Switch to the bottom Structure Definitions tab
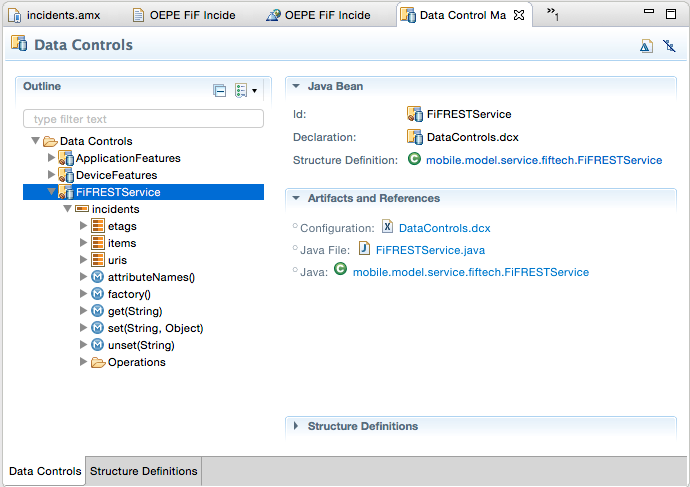 tap(143, 471)
